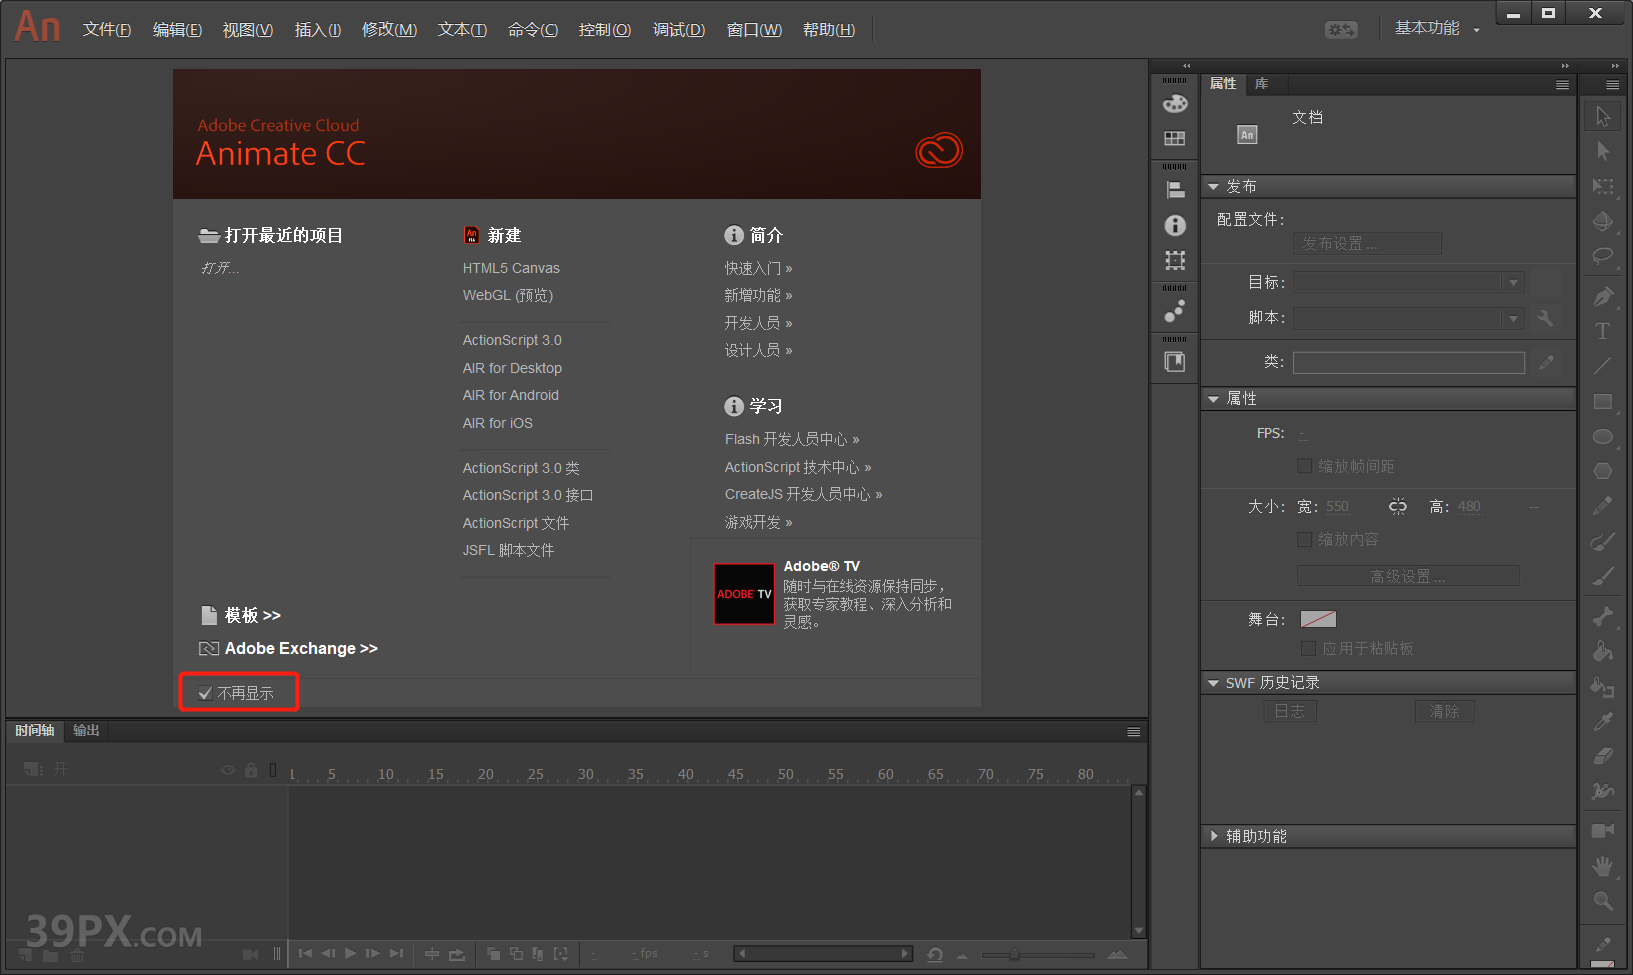Toggle layer outline icon in timeline header

[x=273, y=770]
